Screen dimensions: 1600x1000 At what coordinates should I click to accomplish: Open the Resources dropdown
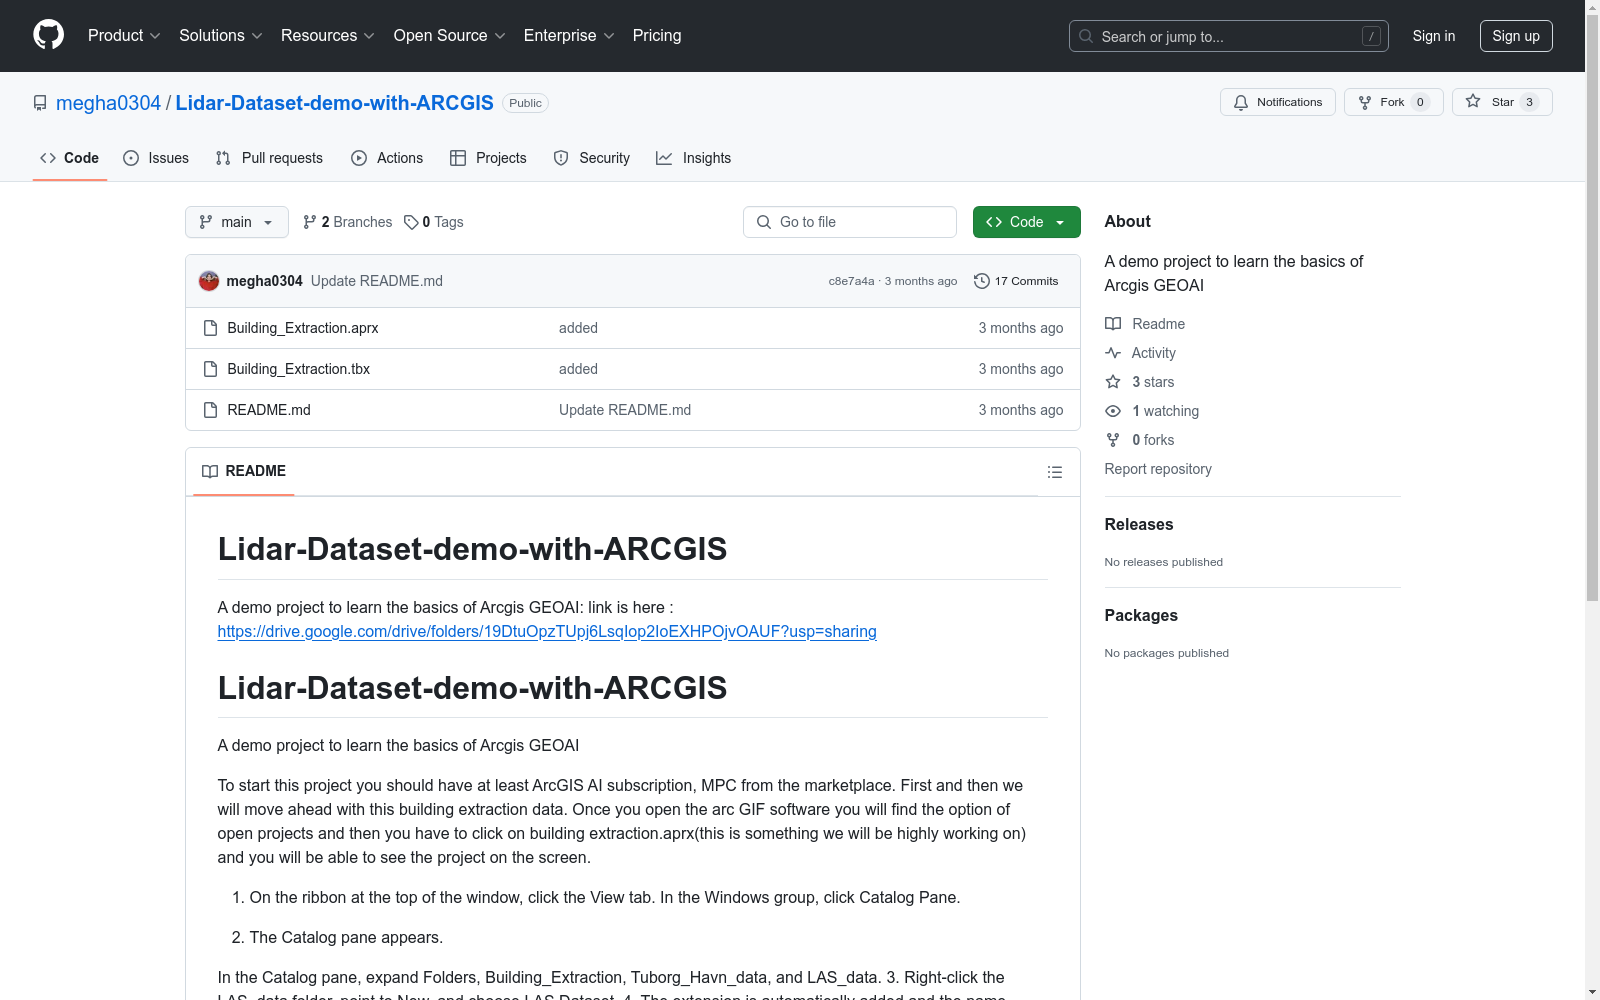(x=328, y=35)
